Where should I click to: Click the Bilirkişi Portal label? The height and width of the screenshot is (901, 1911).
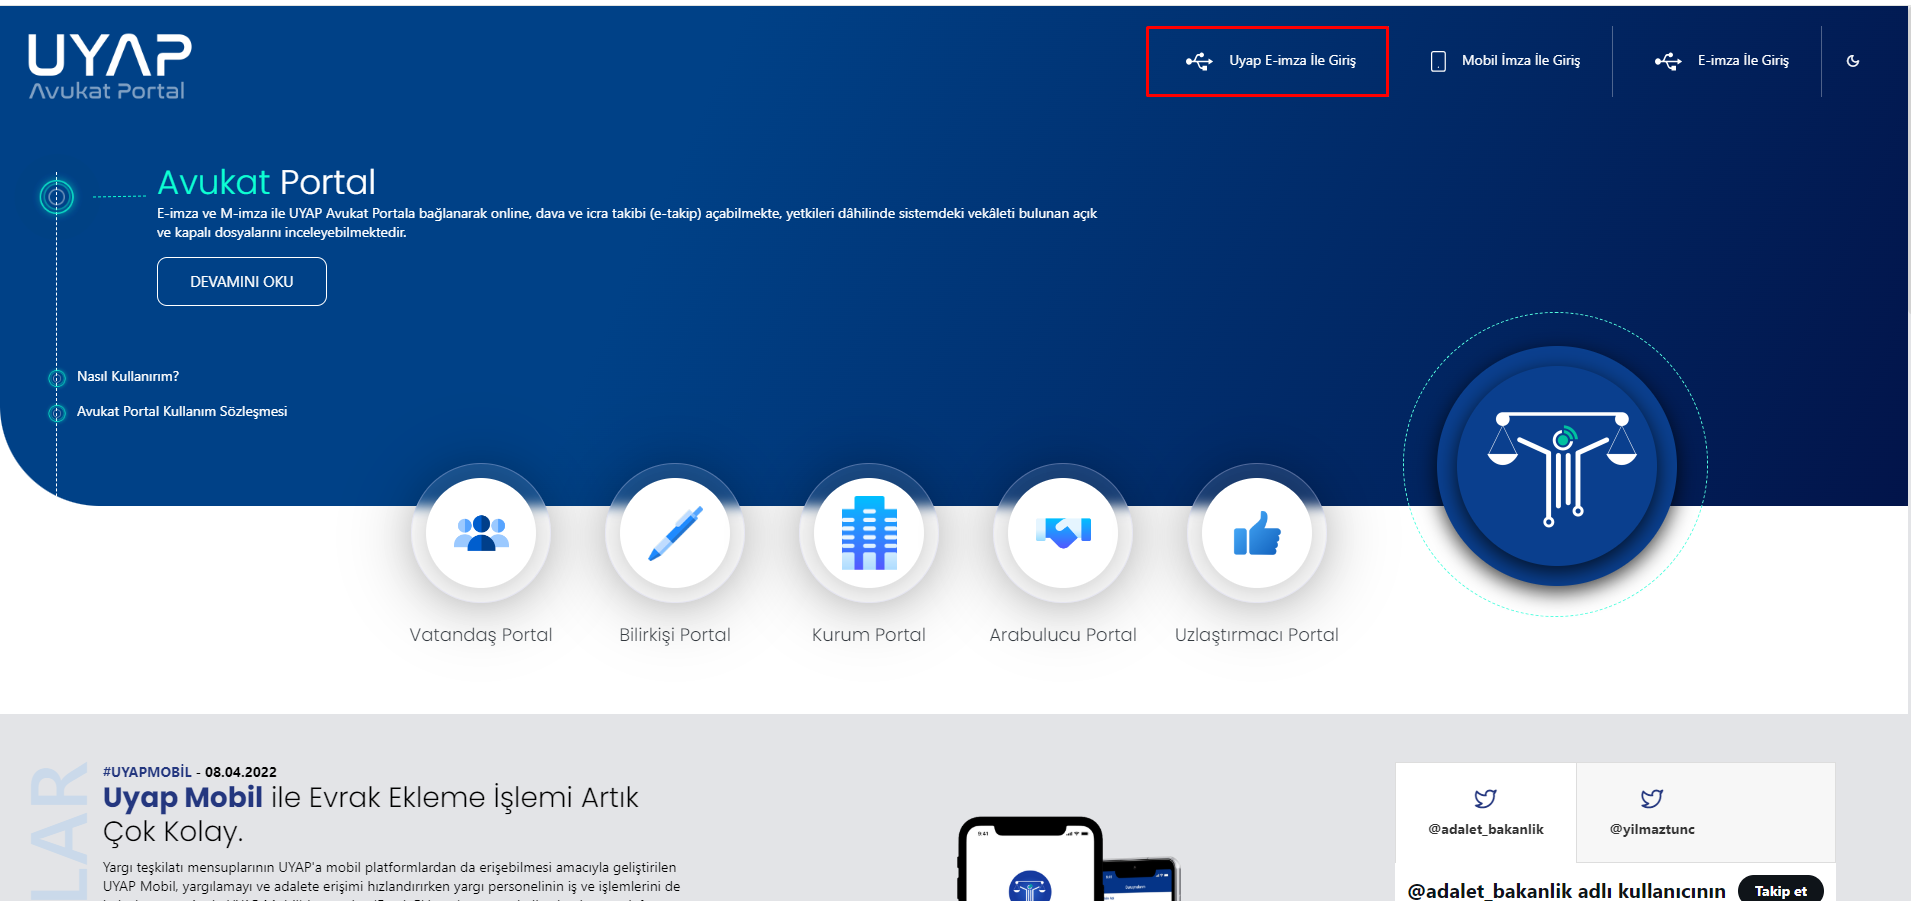pos(675,635)
